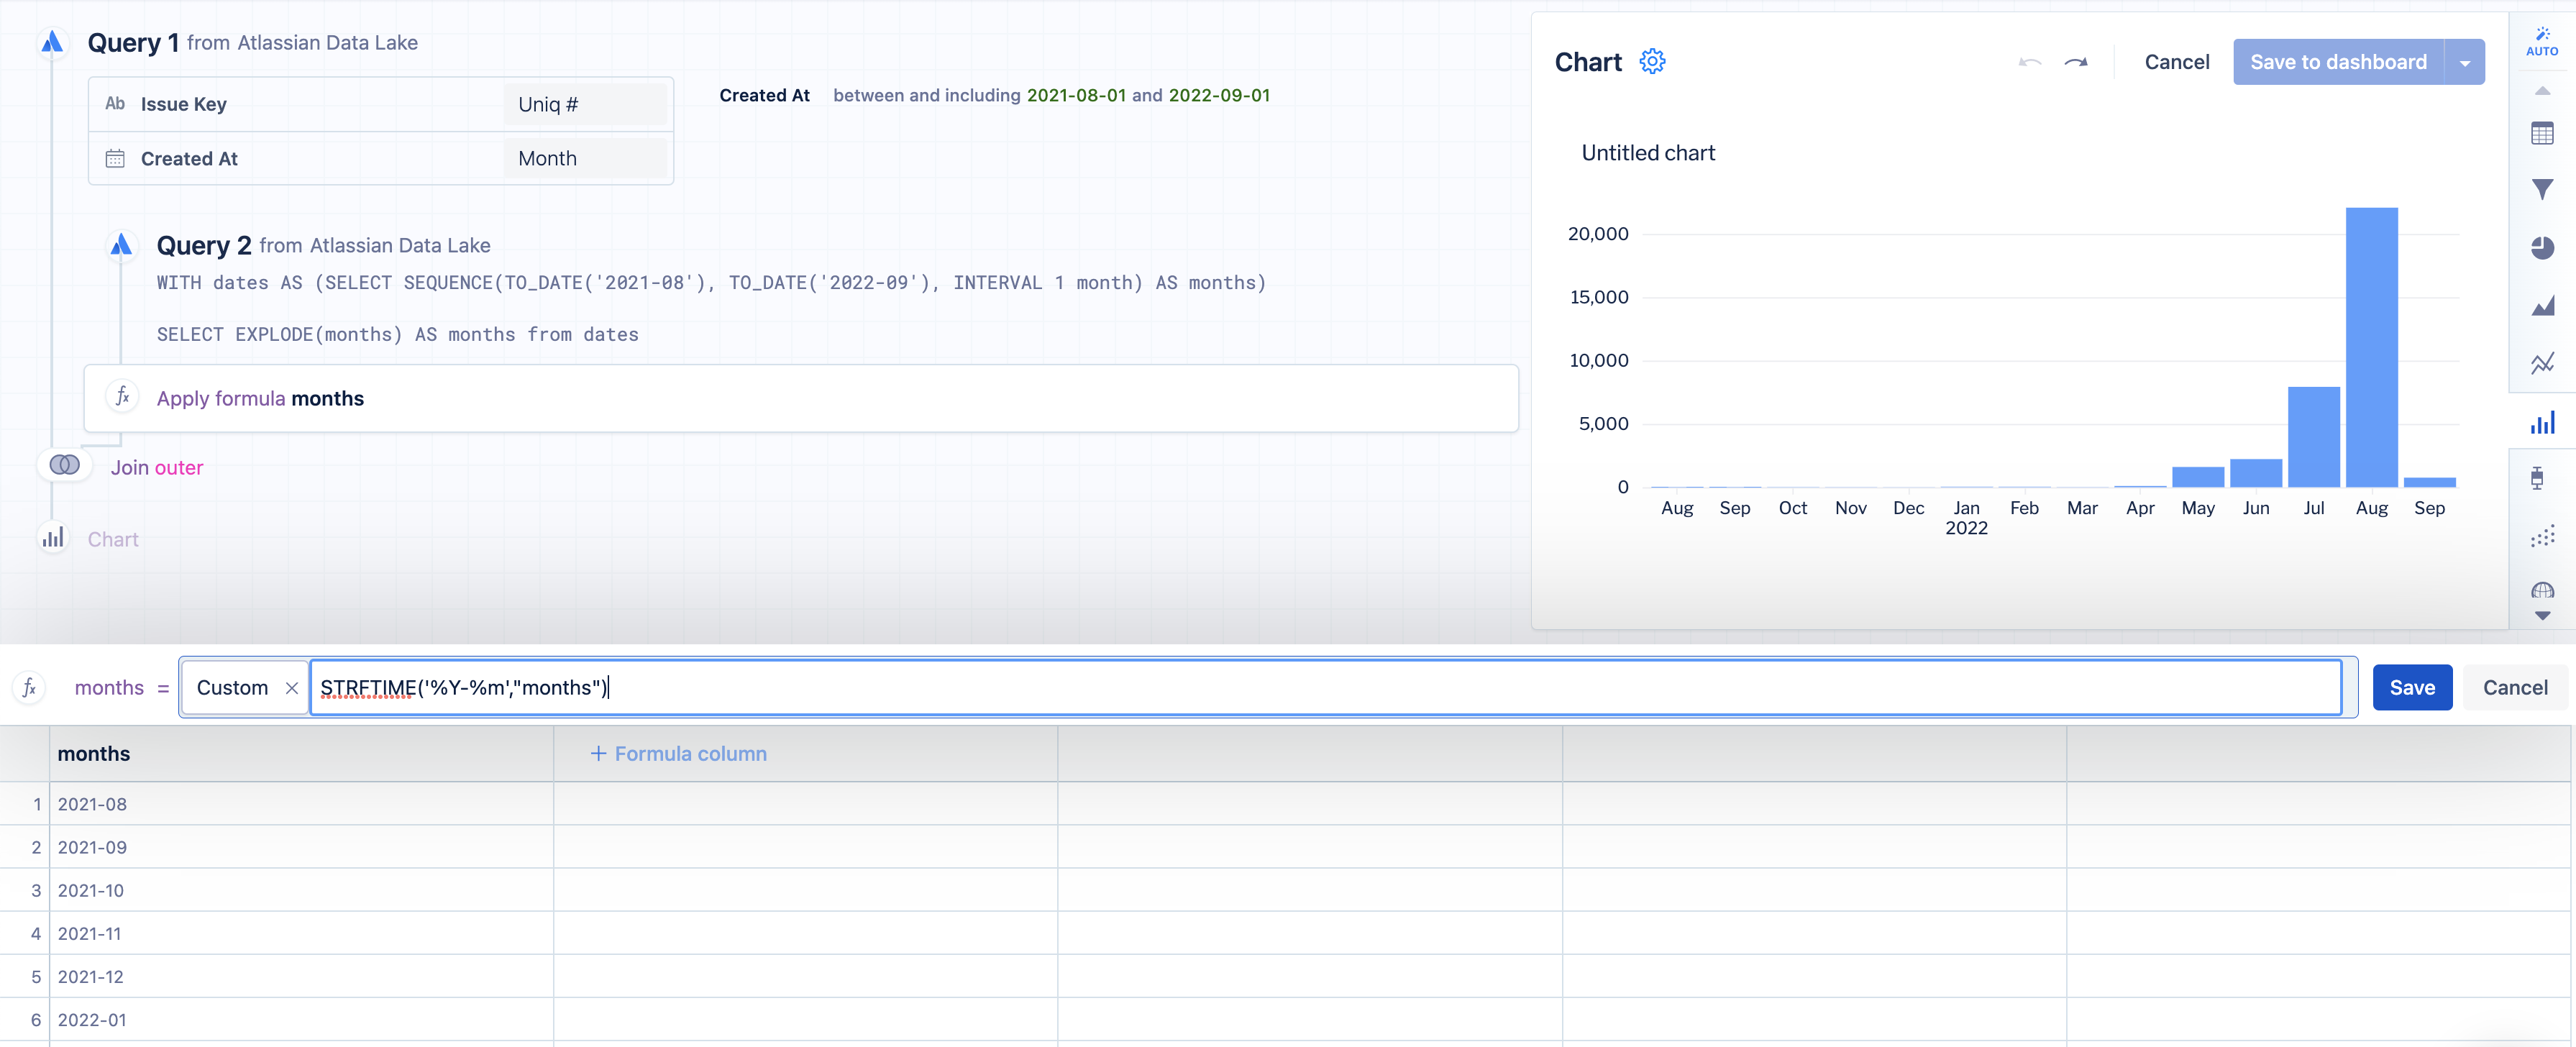The image size is (2576, 1047).
Task: Select the funnel chart type
Action: (x=2541, y=189)
